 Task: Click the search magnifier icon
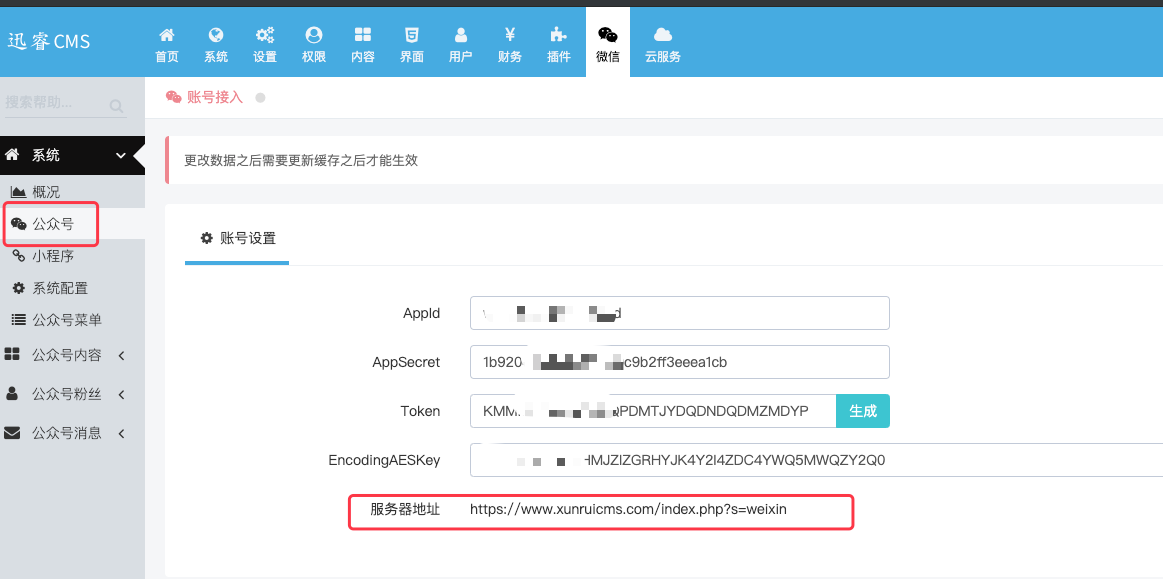coord(116,106)
